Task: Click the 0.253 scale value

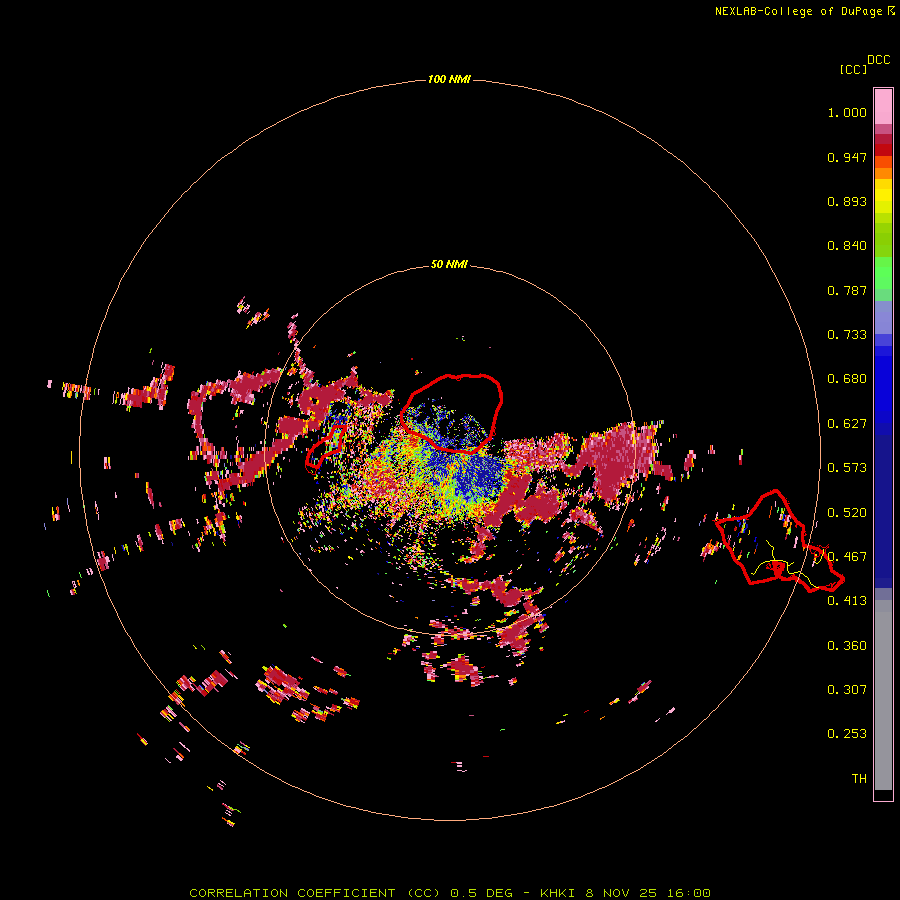Action: click(x=847, y=734)
